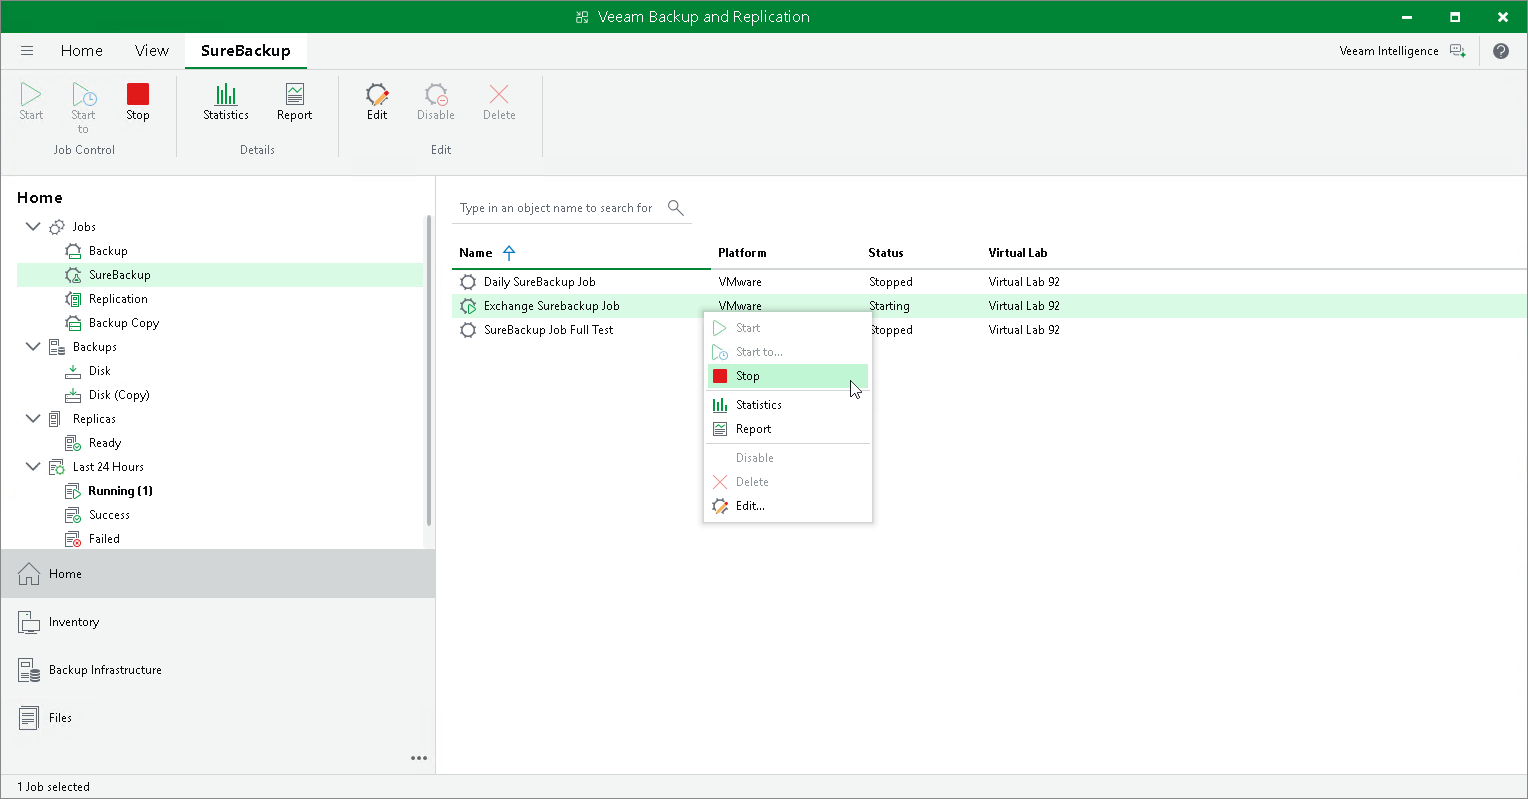Open the Inventory navigation pane
1528x799 pixels.
(x=218, y=622)
